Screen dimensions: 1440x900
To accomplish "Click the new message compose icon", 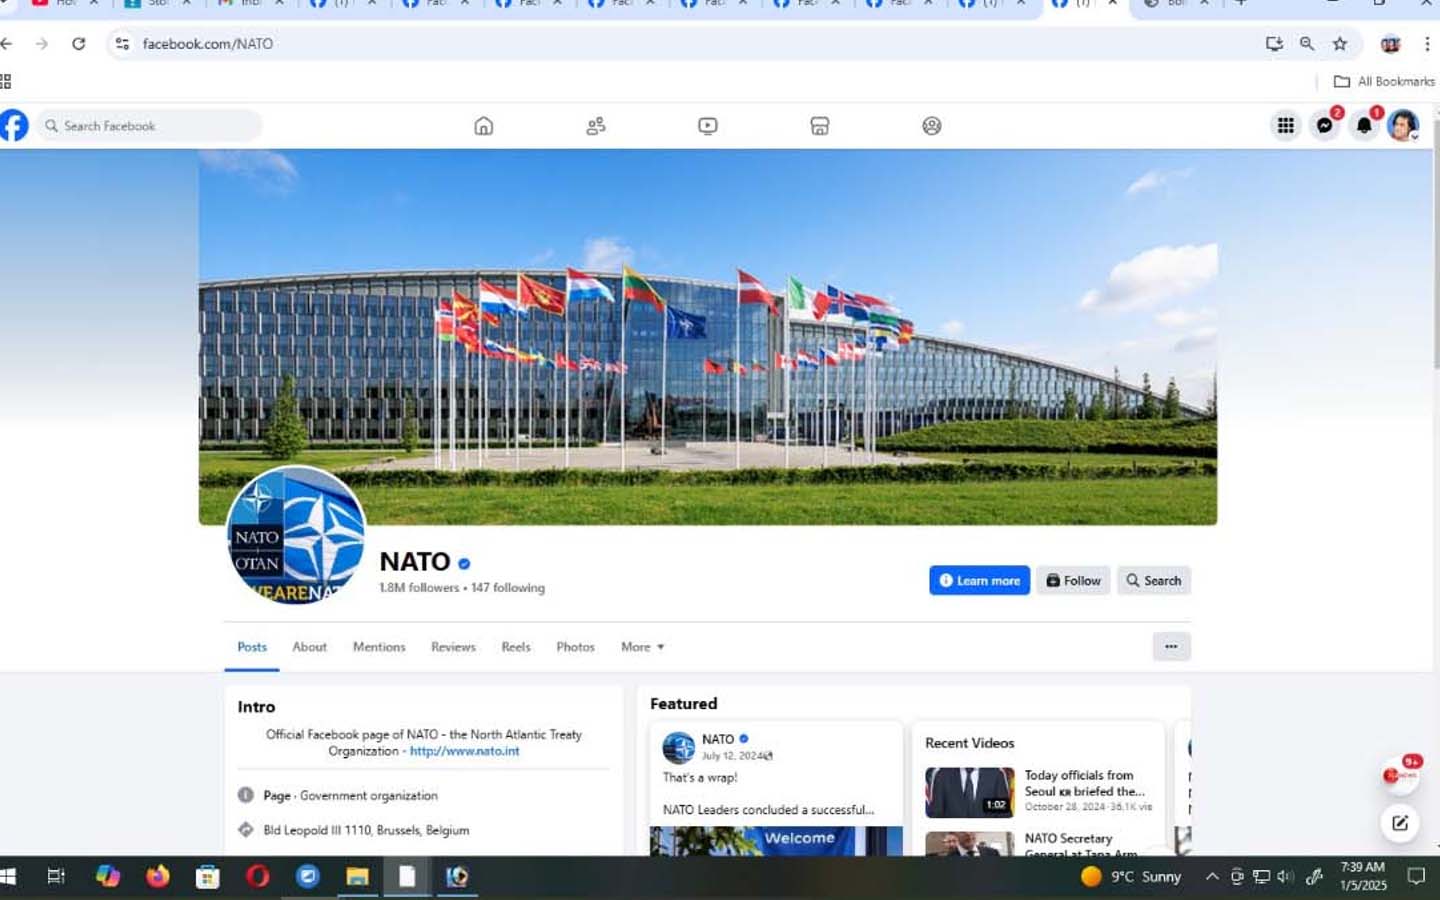I will tap(1400, 823).
